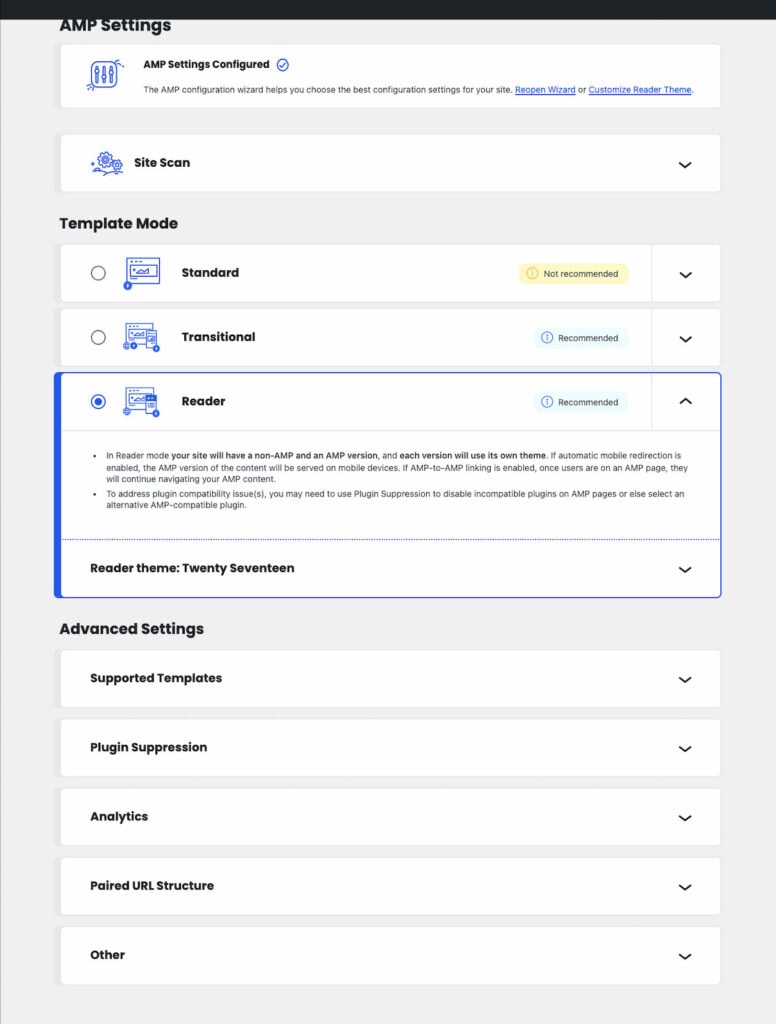The width and height of the screenshot is (776, 1024).
Task: Select the Transitional template mode radio button
Action: point(98,337)
